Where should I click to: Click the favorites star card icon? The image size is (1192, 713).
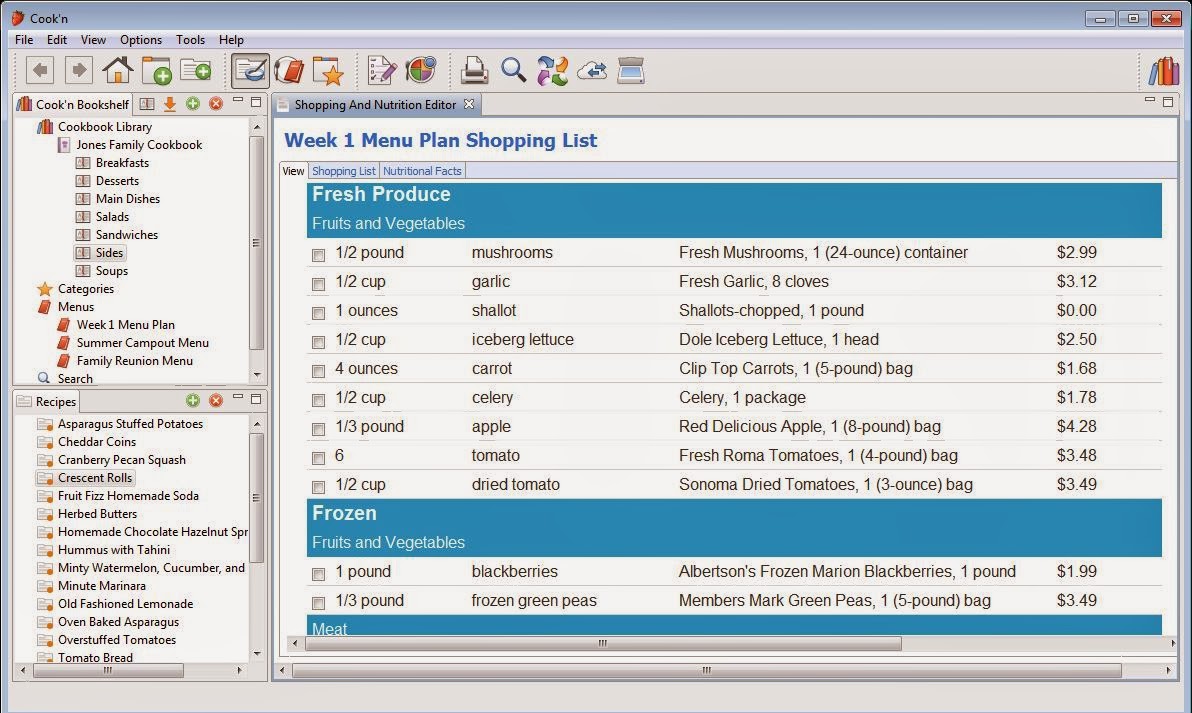point(328,71)
